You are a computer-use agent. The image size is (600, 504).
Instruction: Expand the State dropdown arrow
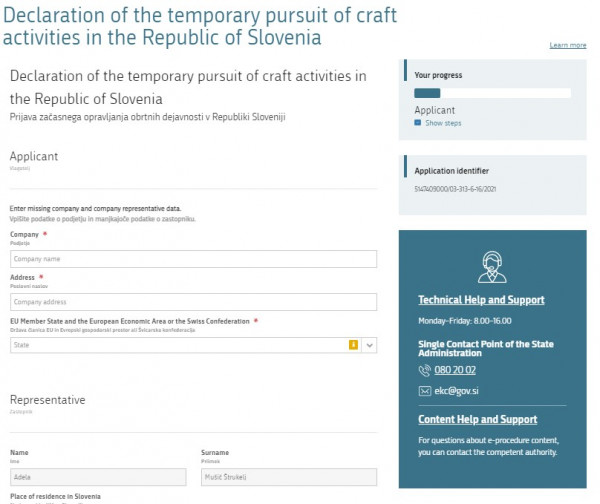tap(369, 345)
